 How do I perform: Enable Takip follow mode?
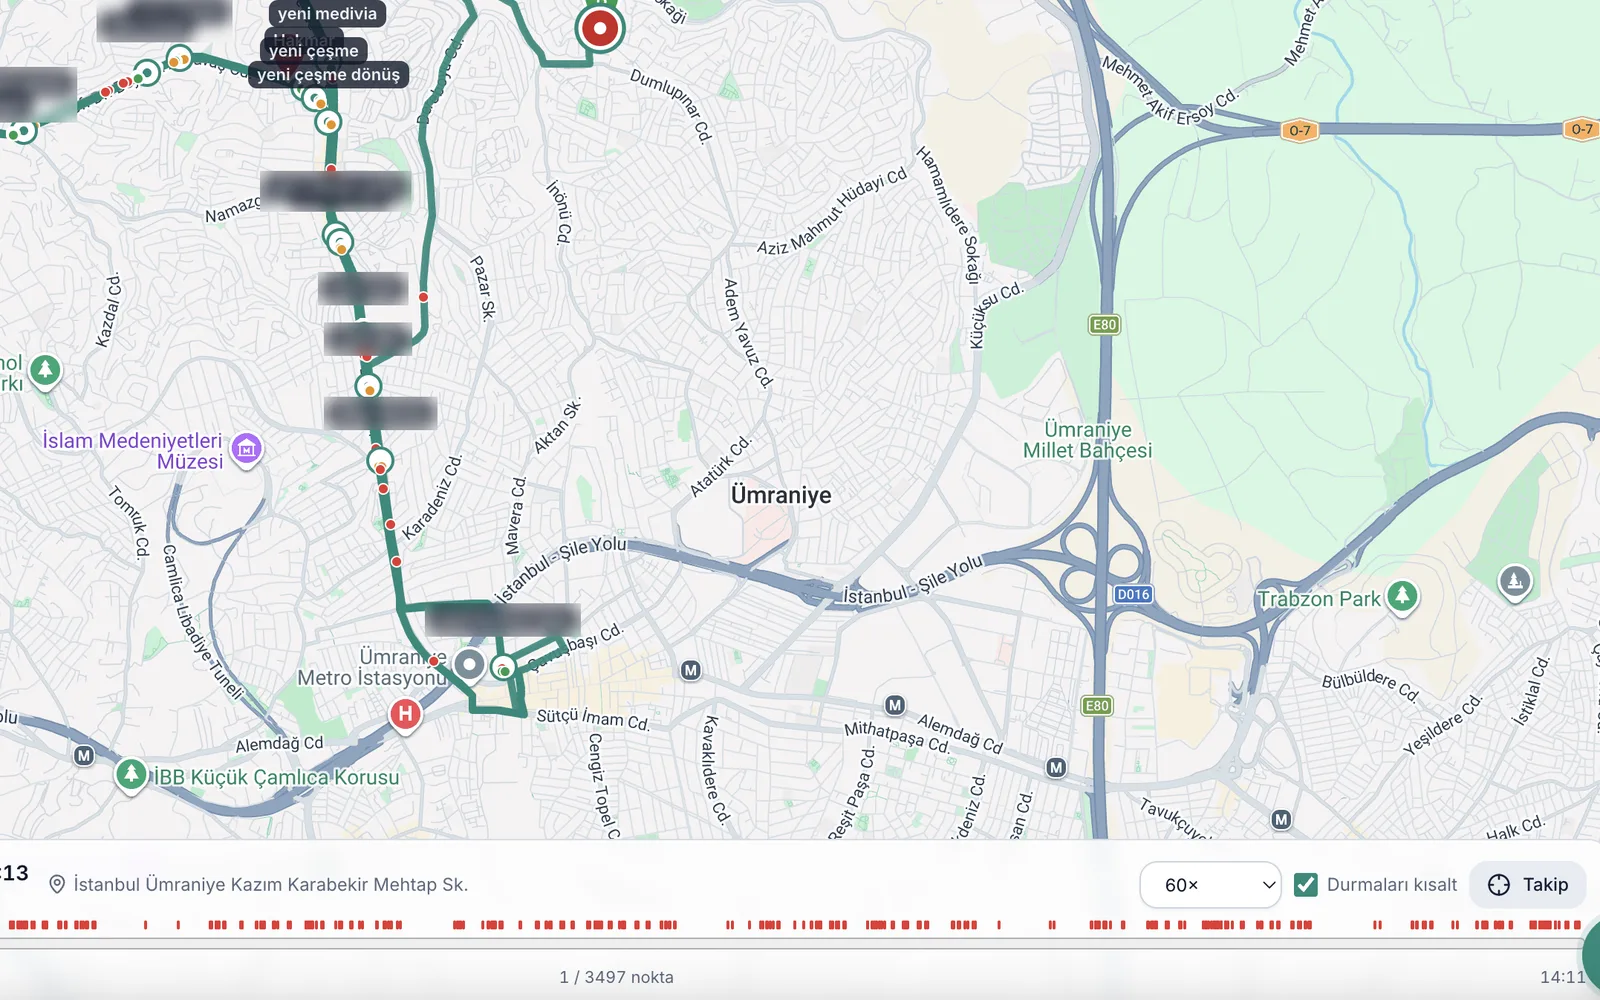pyautogui.click(x=1528, y=885)
